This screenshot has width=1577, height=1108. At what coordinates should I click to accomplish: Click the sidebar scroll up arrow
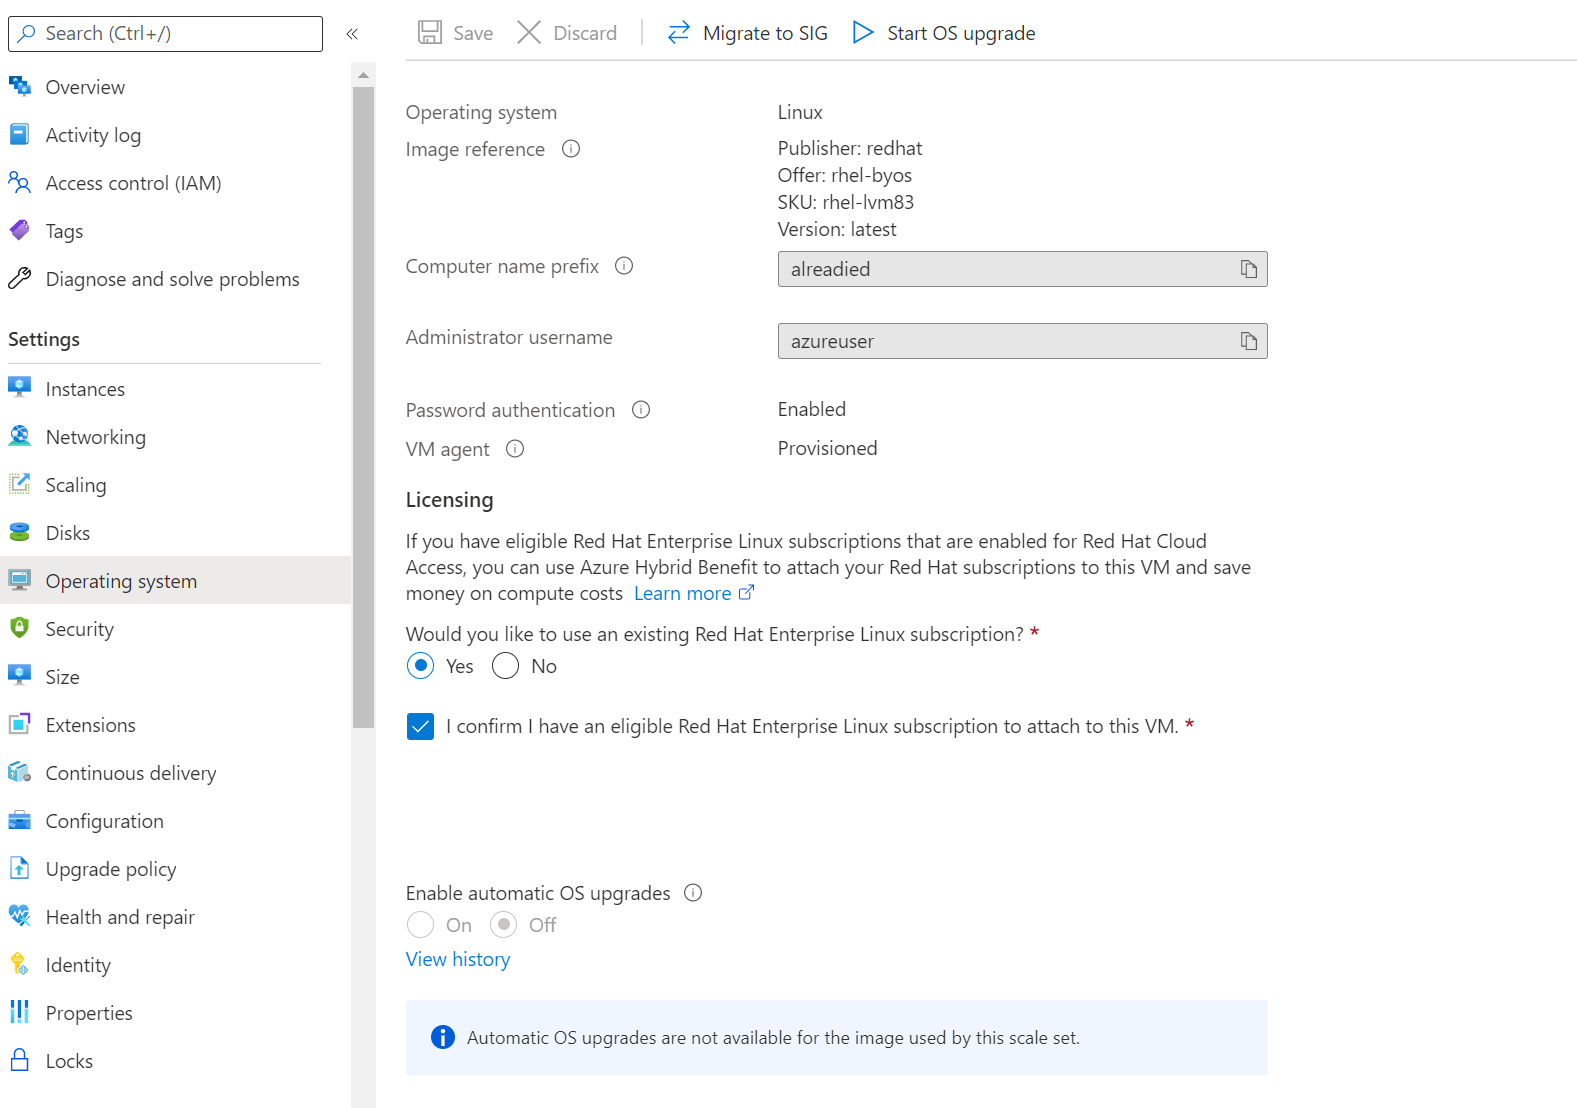(364, 75)
